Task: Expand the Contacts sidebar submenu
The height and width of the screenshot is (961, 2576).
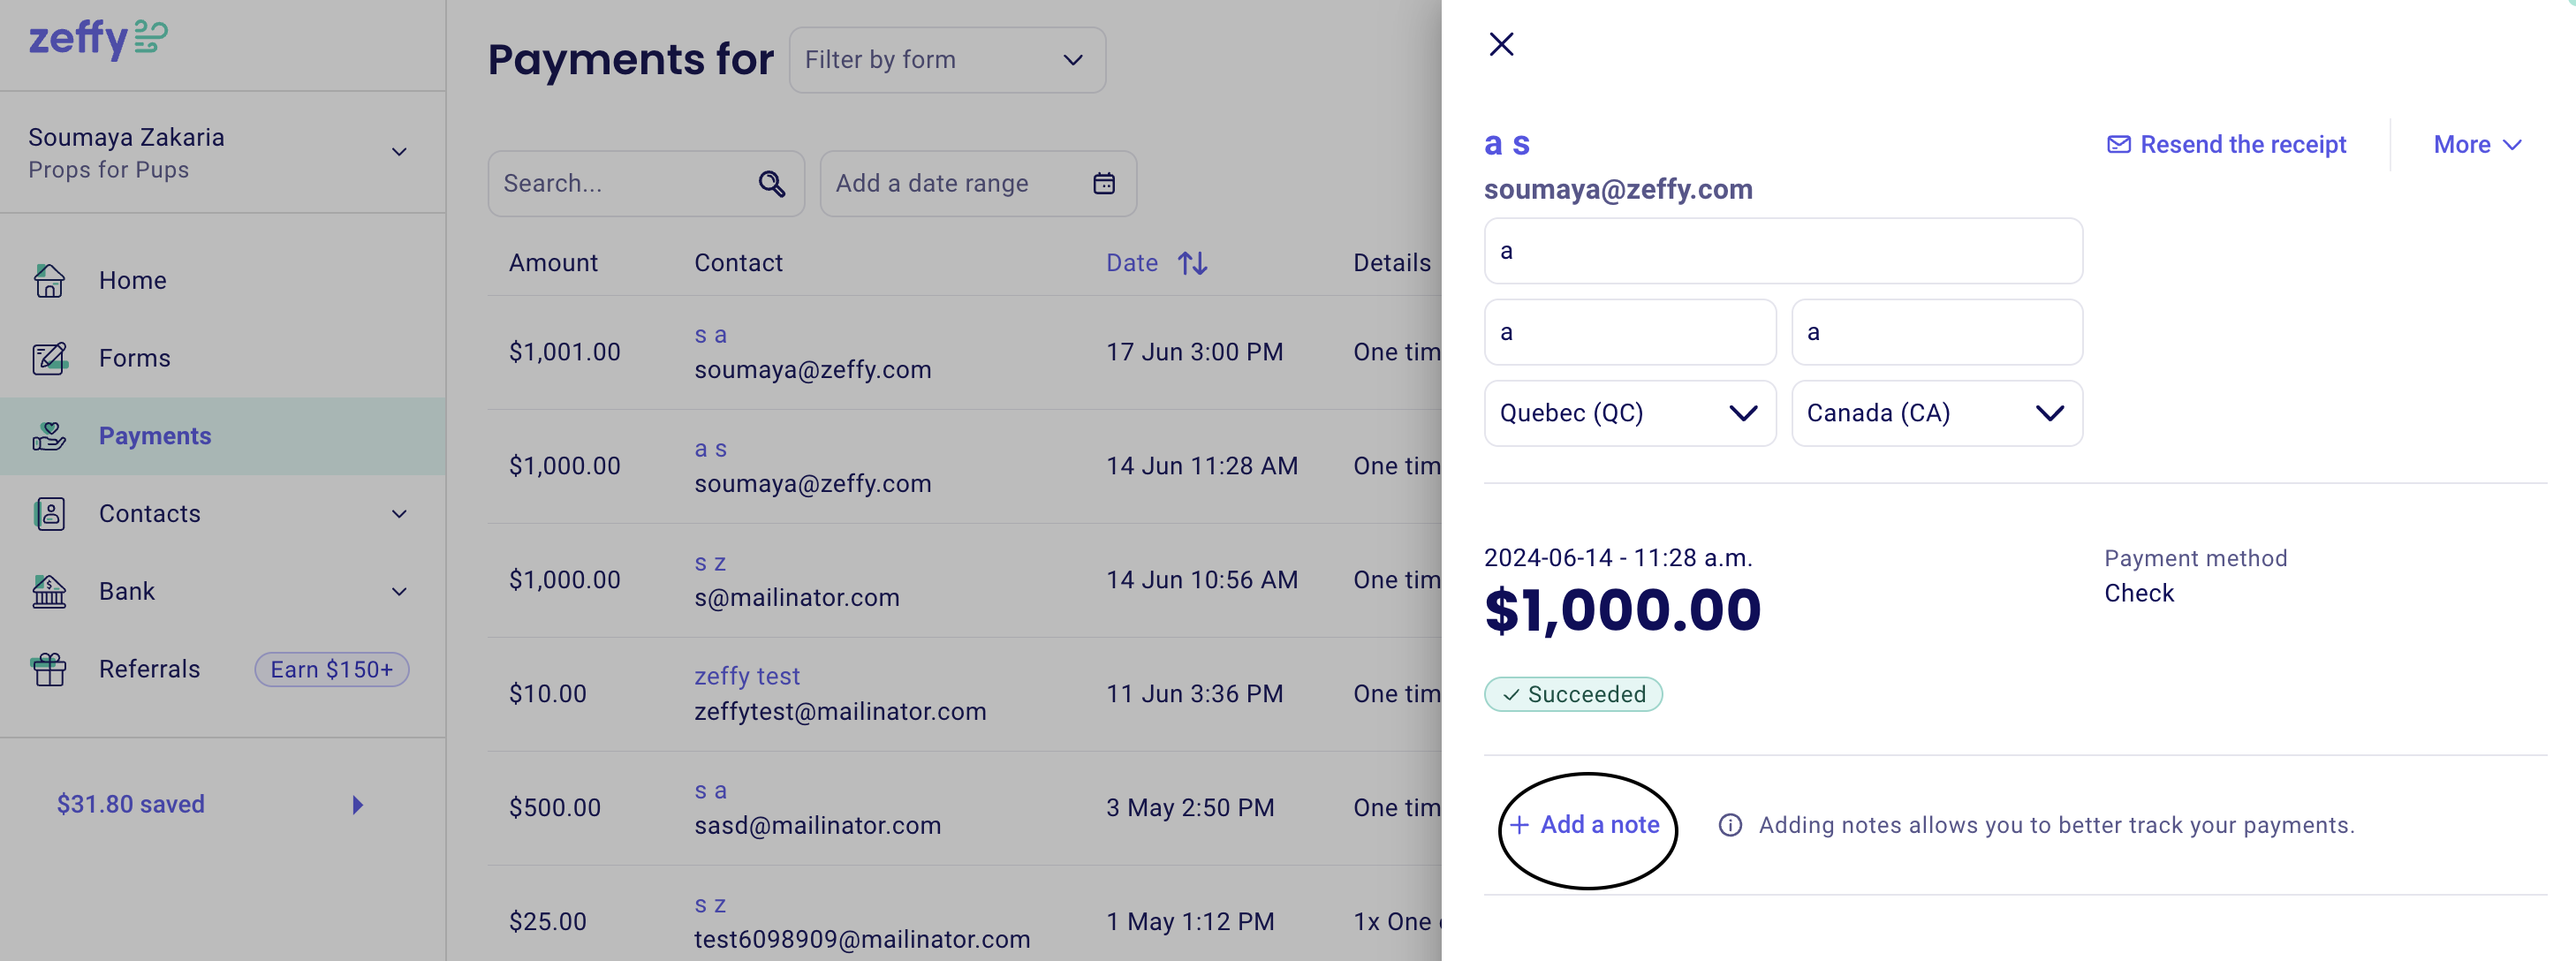Action: (399, 514)
